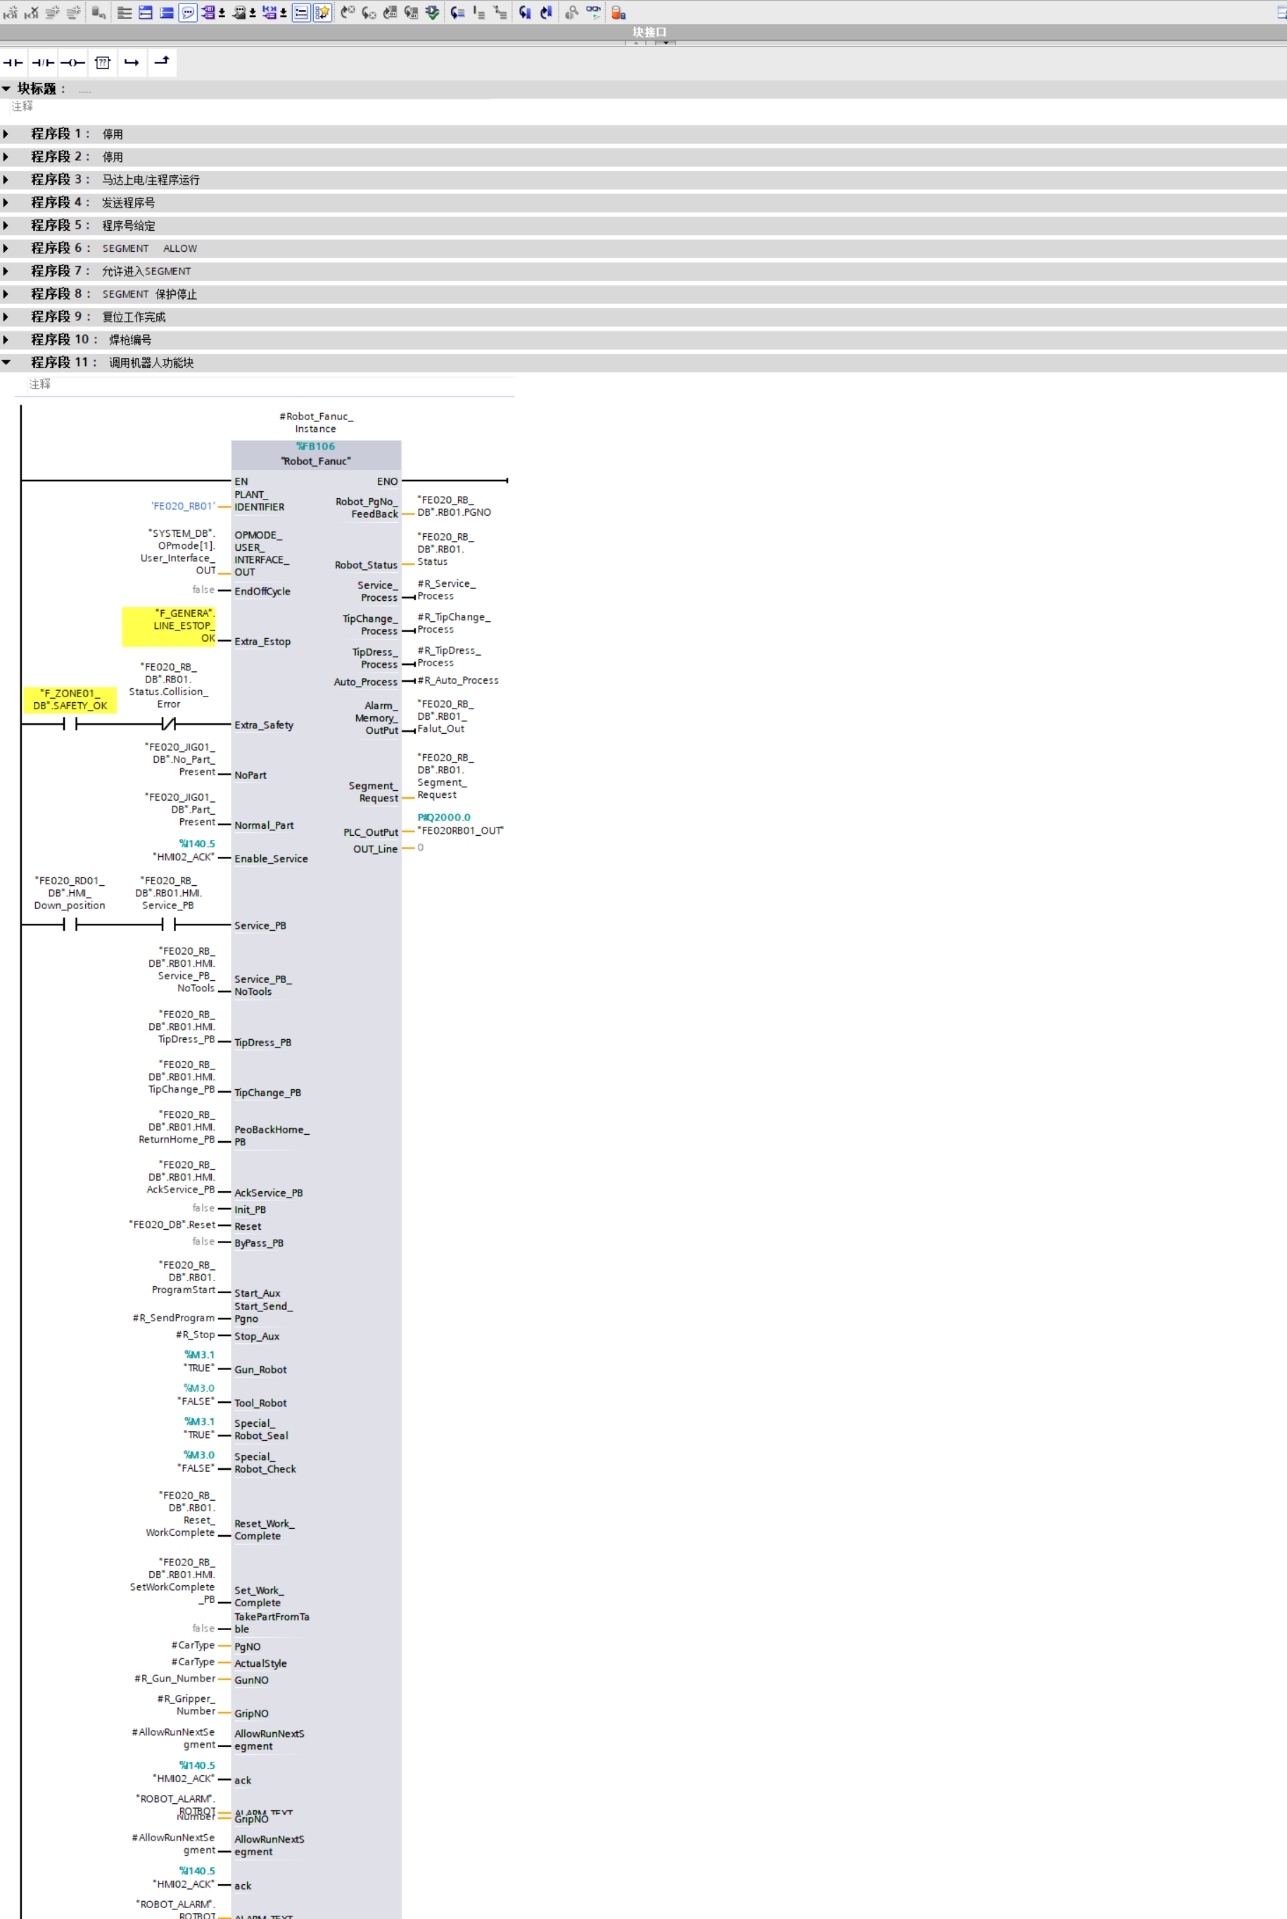Expand network 4 发送程序号
This screenshot has width=1287, height=1919.
6,203
